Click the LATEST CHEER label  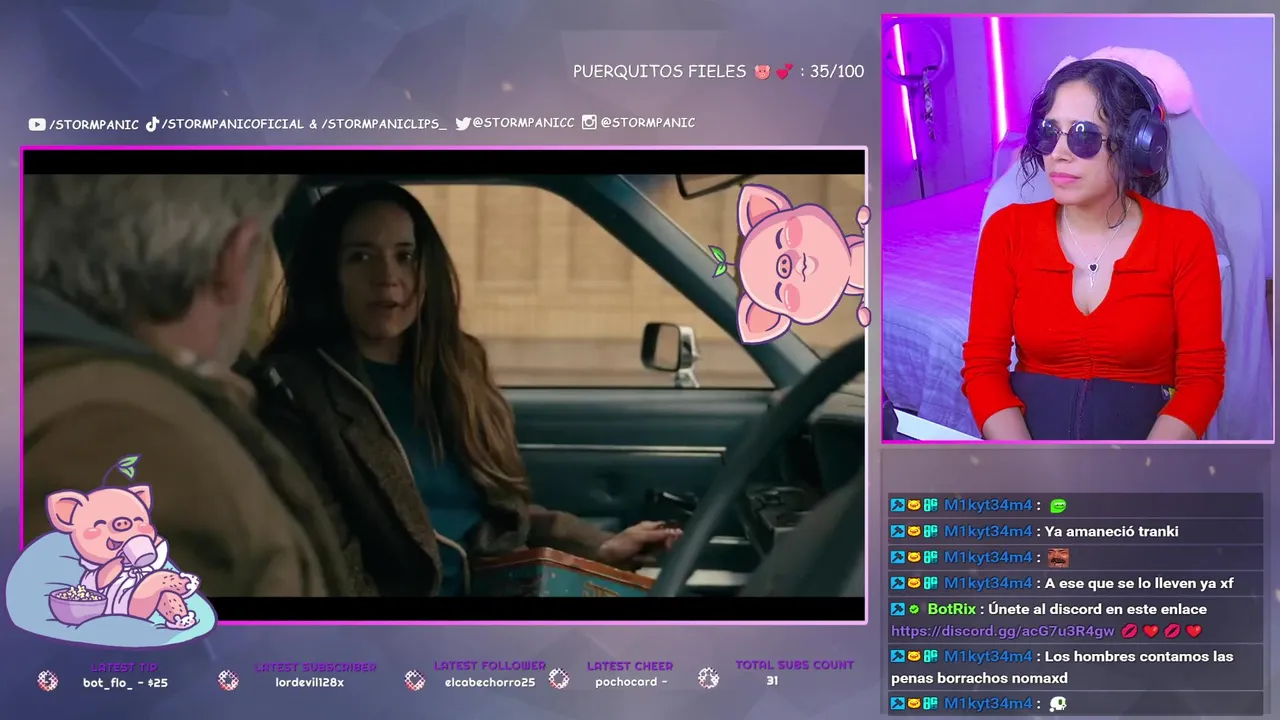point(630,666)
